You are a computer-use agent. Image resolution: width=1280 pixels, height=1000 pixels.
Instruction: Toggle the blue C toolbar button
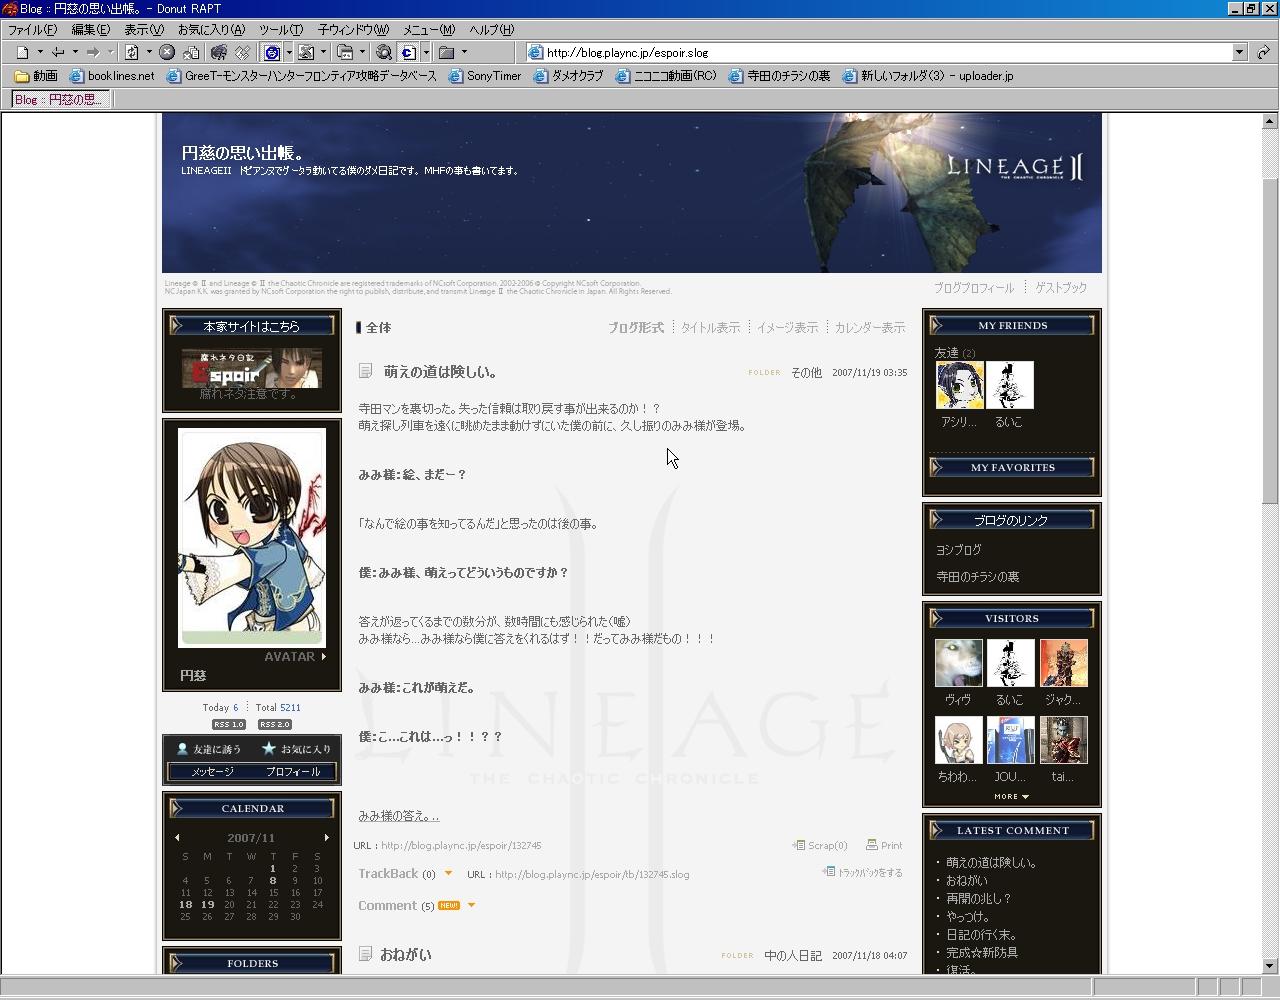coord(408,52)
